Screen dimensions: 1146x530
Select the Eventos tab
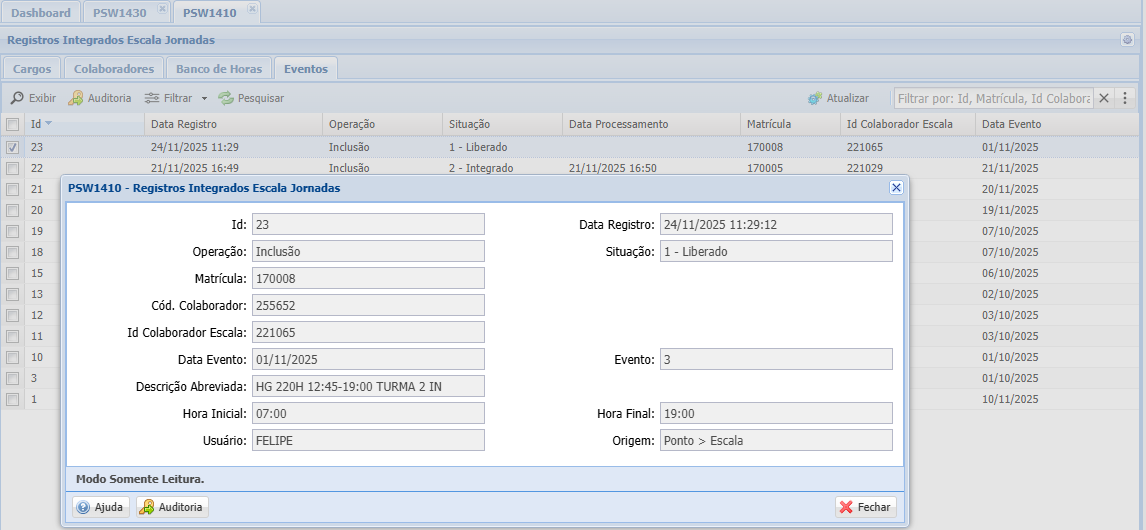click(x=306, y=69)
